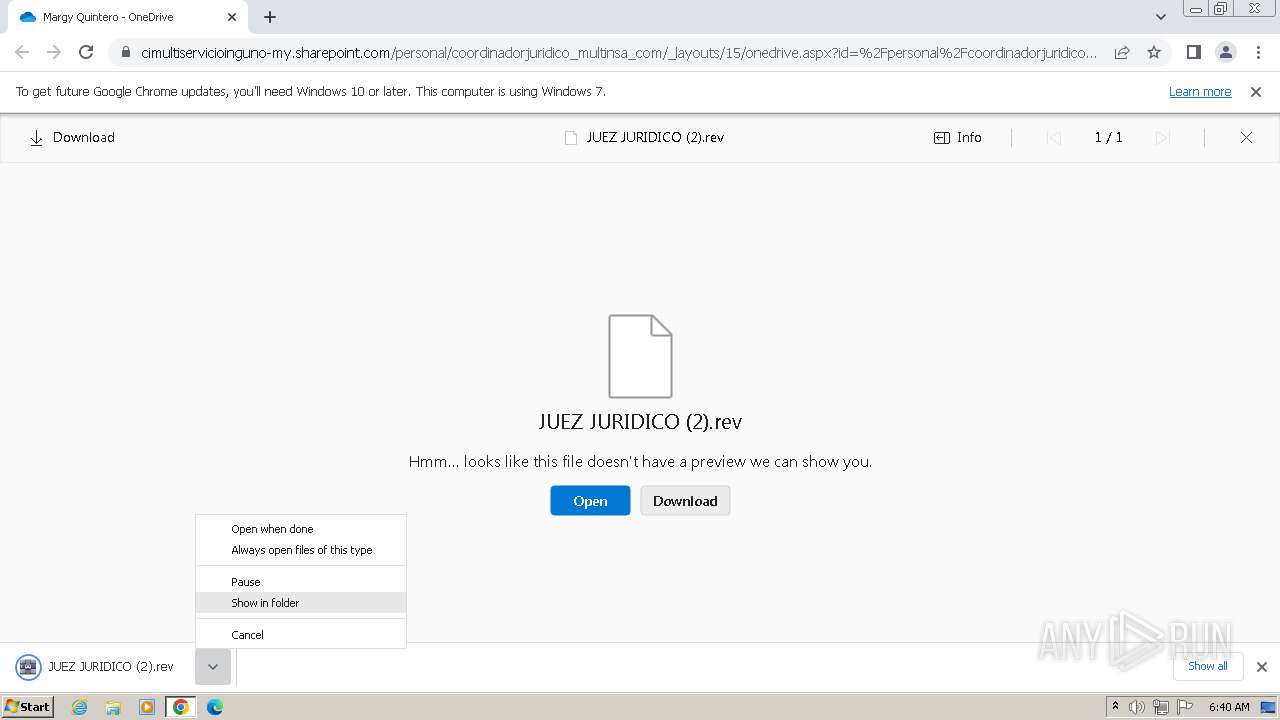1280x720 pixels.
Task: Open the Windows Start menu
Action: tap(28, 707)
